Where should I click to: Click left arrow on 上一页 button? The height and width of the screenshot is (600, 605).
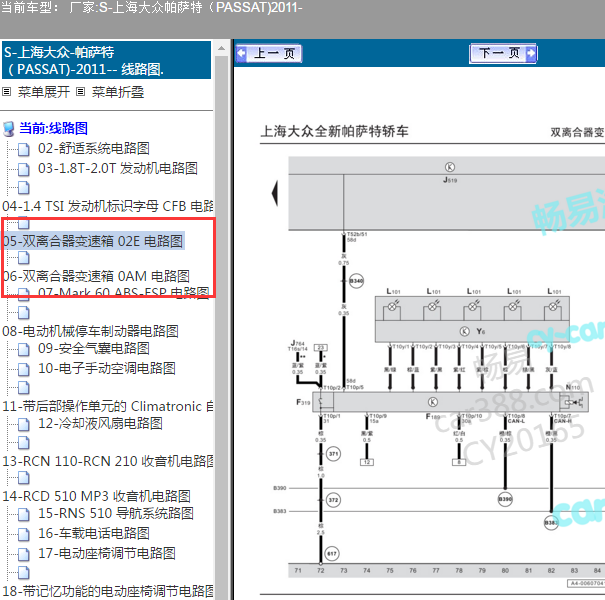(x=242, y=53)
